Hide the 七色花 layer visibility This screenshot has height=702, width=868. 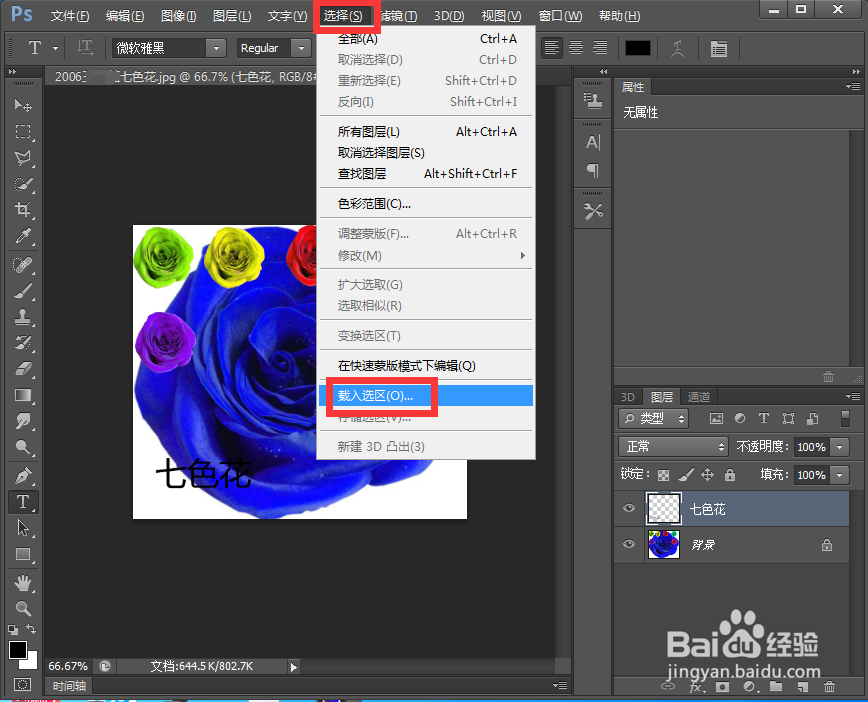(628, 509)
